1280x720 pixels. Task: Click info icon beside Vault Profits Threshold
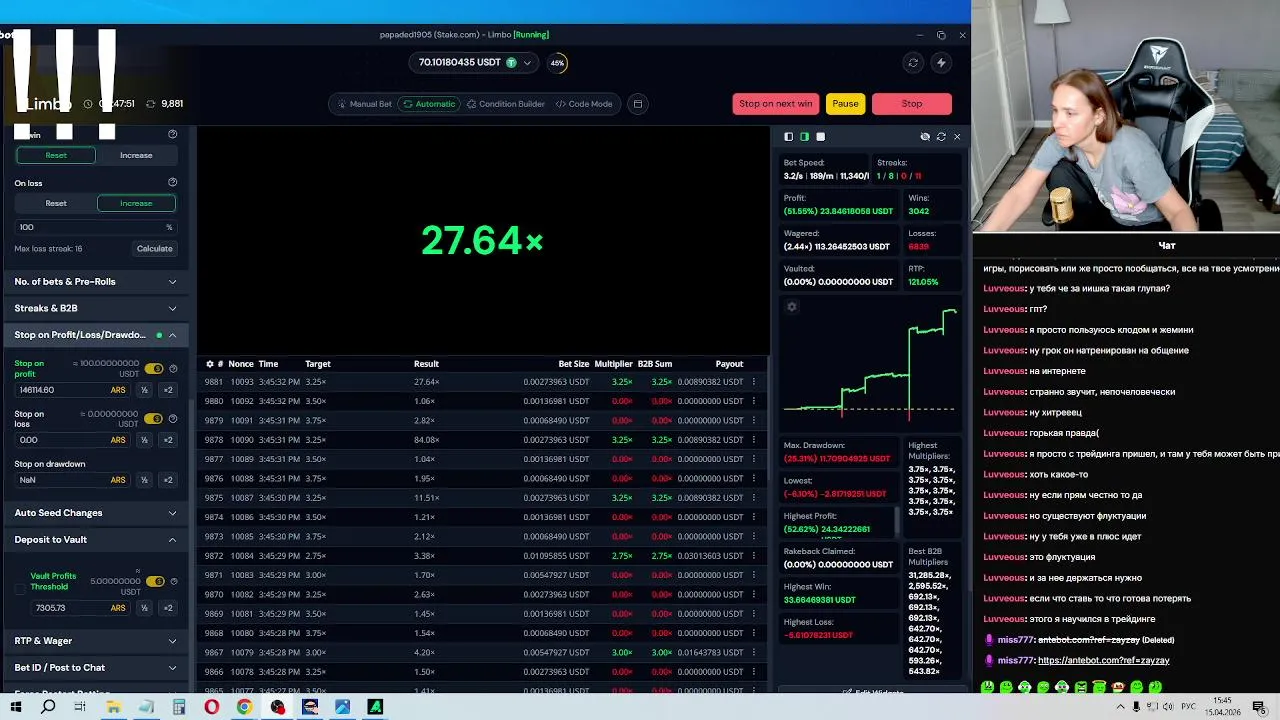click(x=173, y=581)
